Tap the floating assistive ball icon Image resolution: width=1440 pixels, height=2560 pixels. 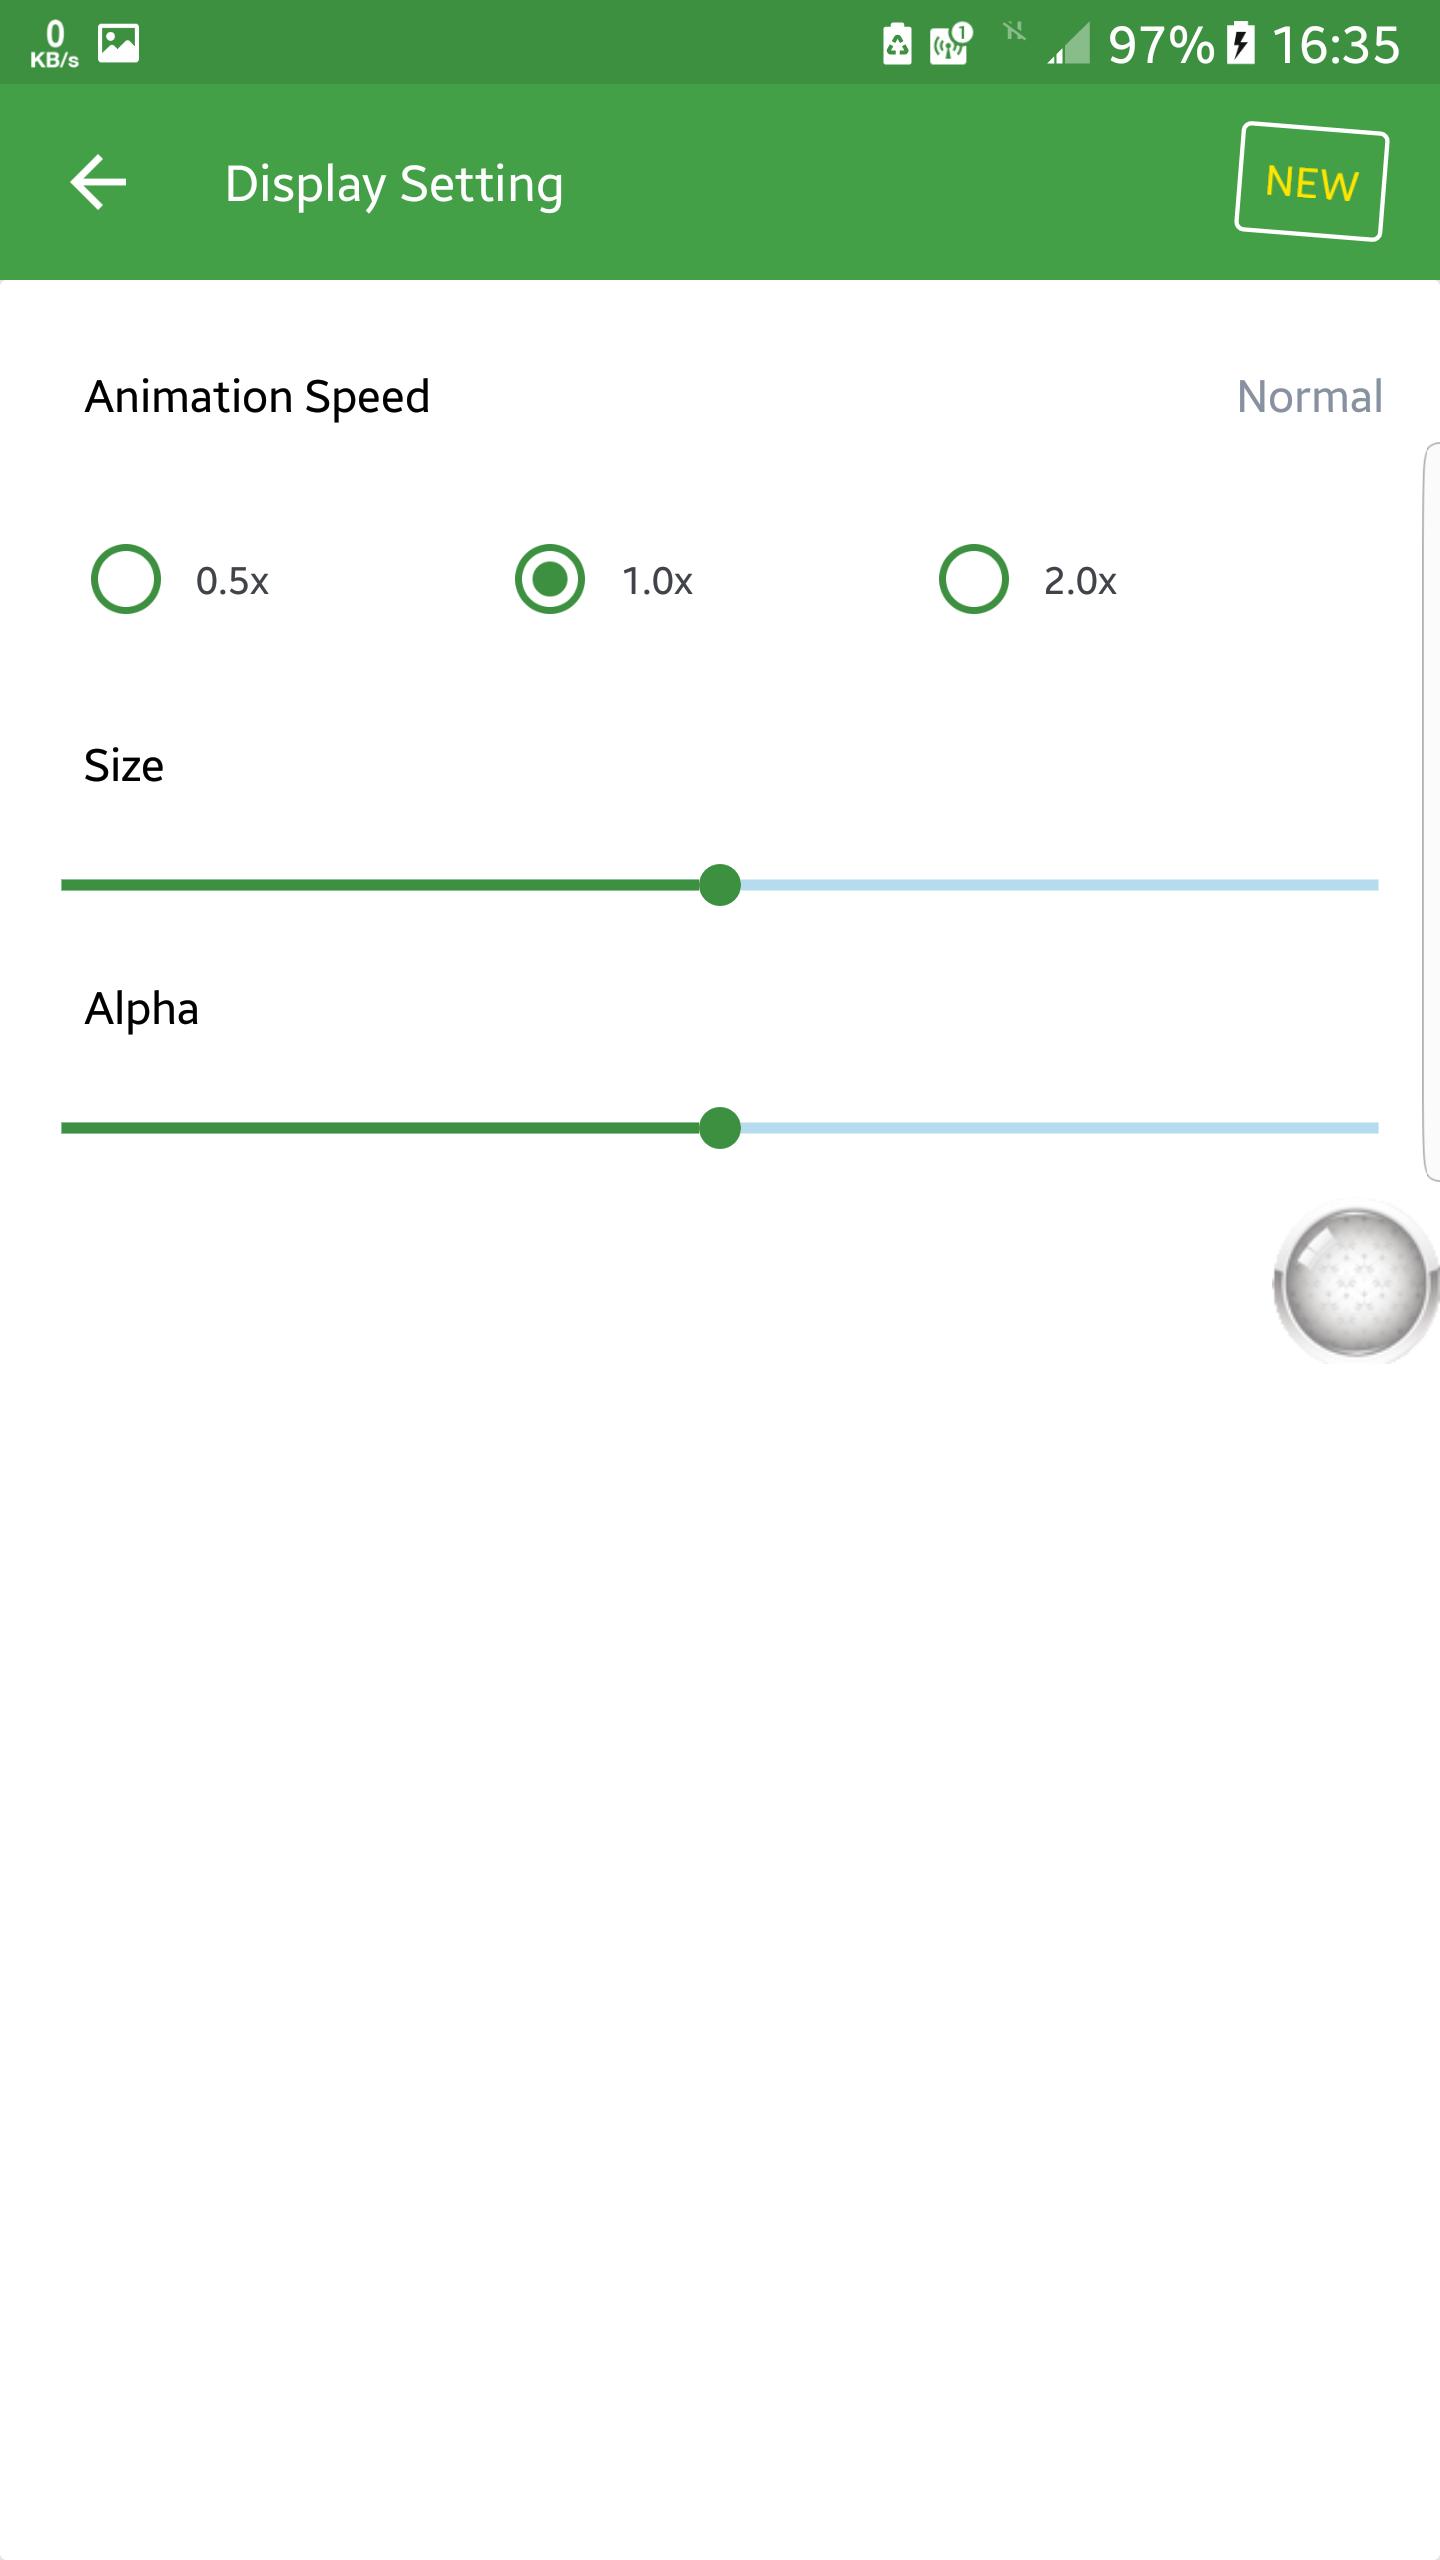click(1355, 1283)
